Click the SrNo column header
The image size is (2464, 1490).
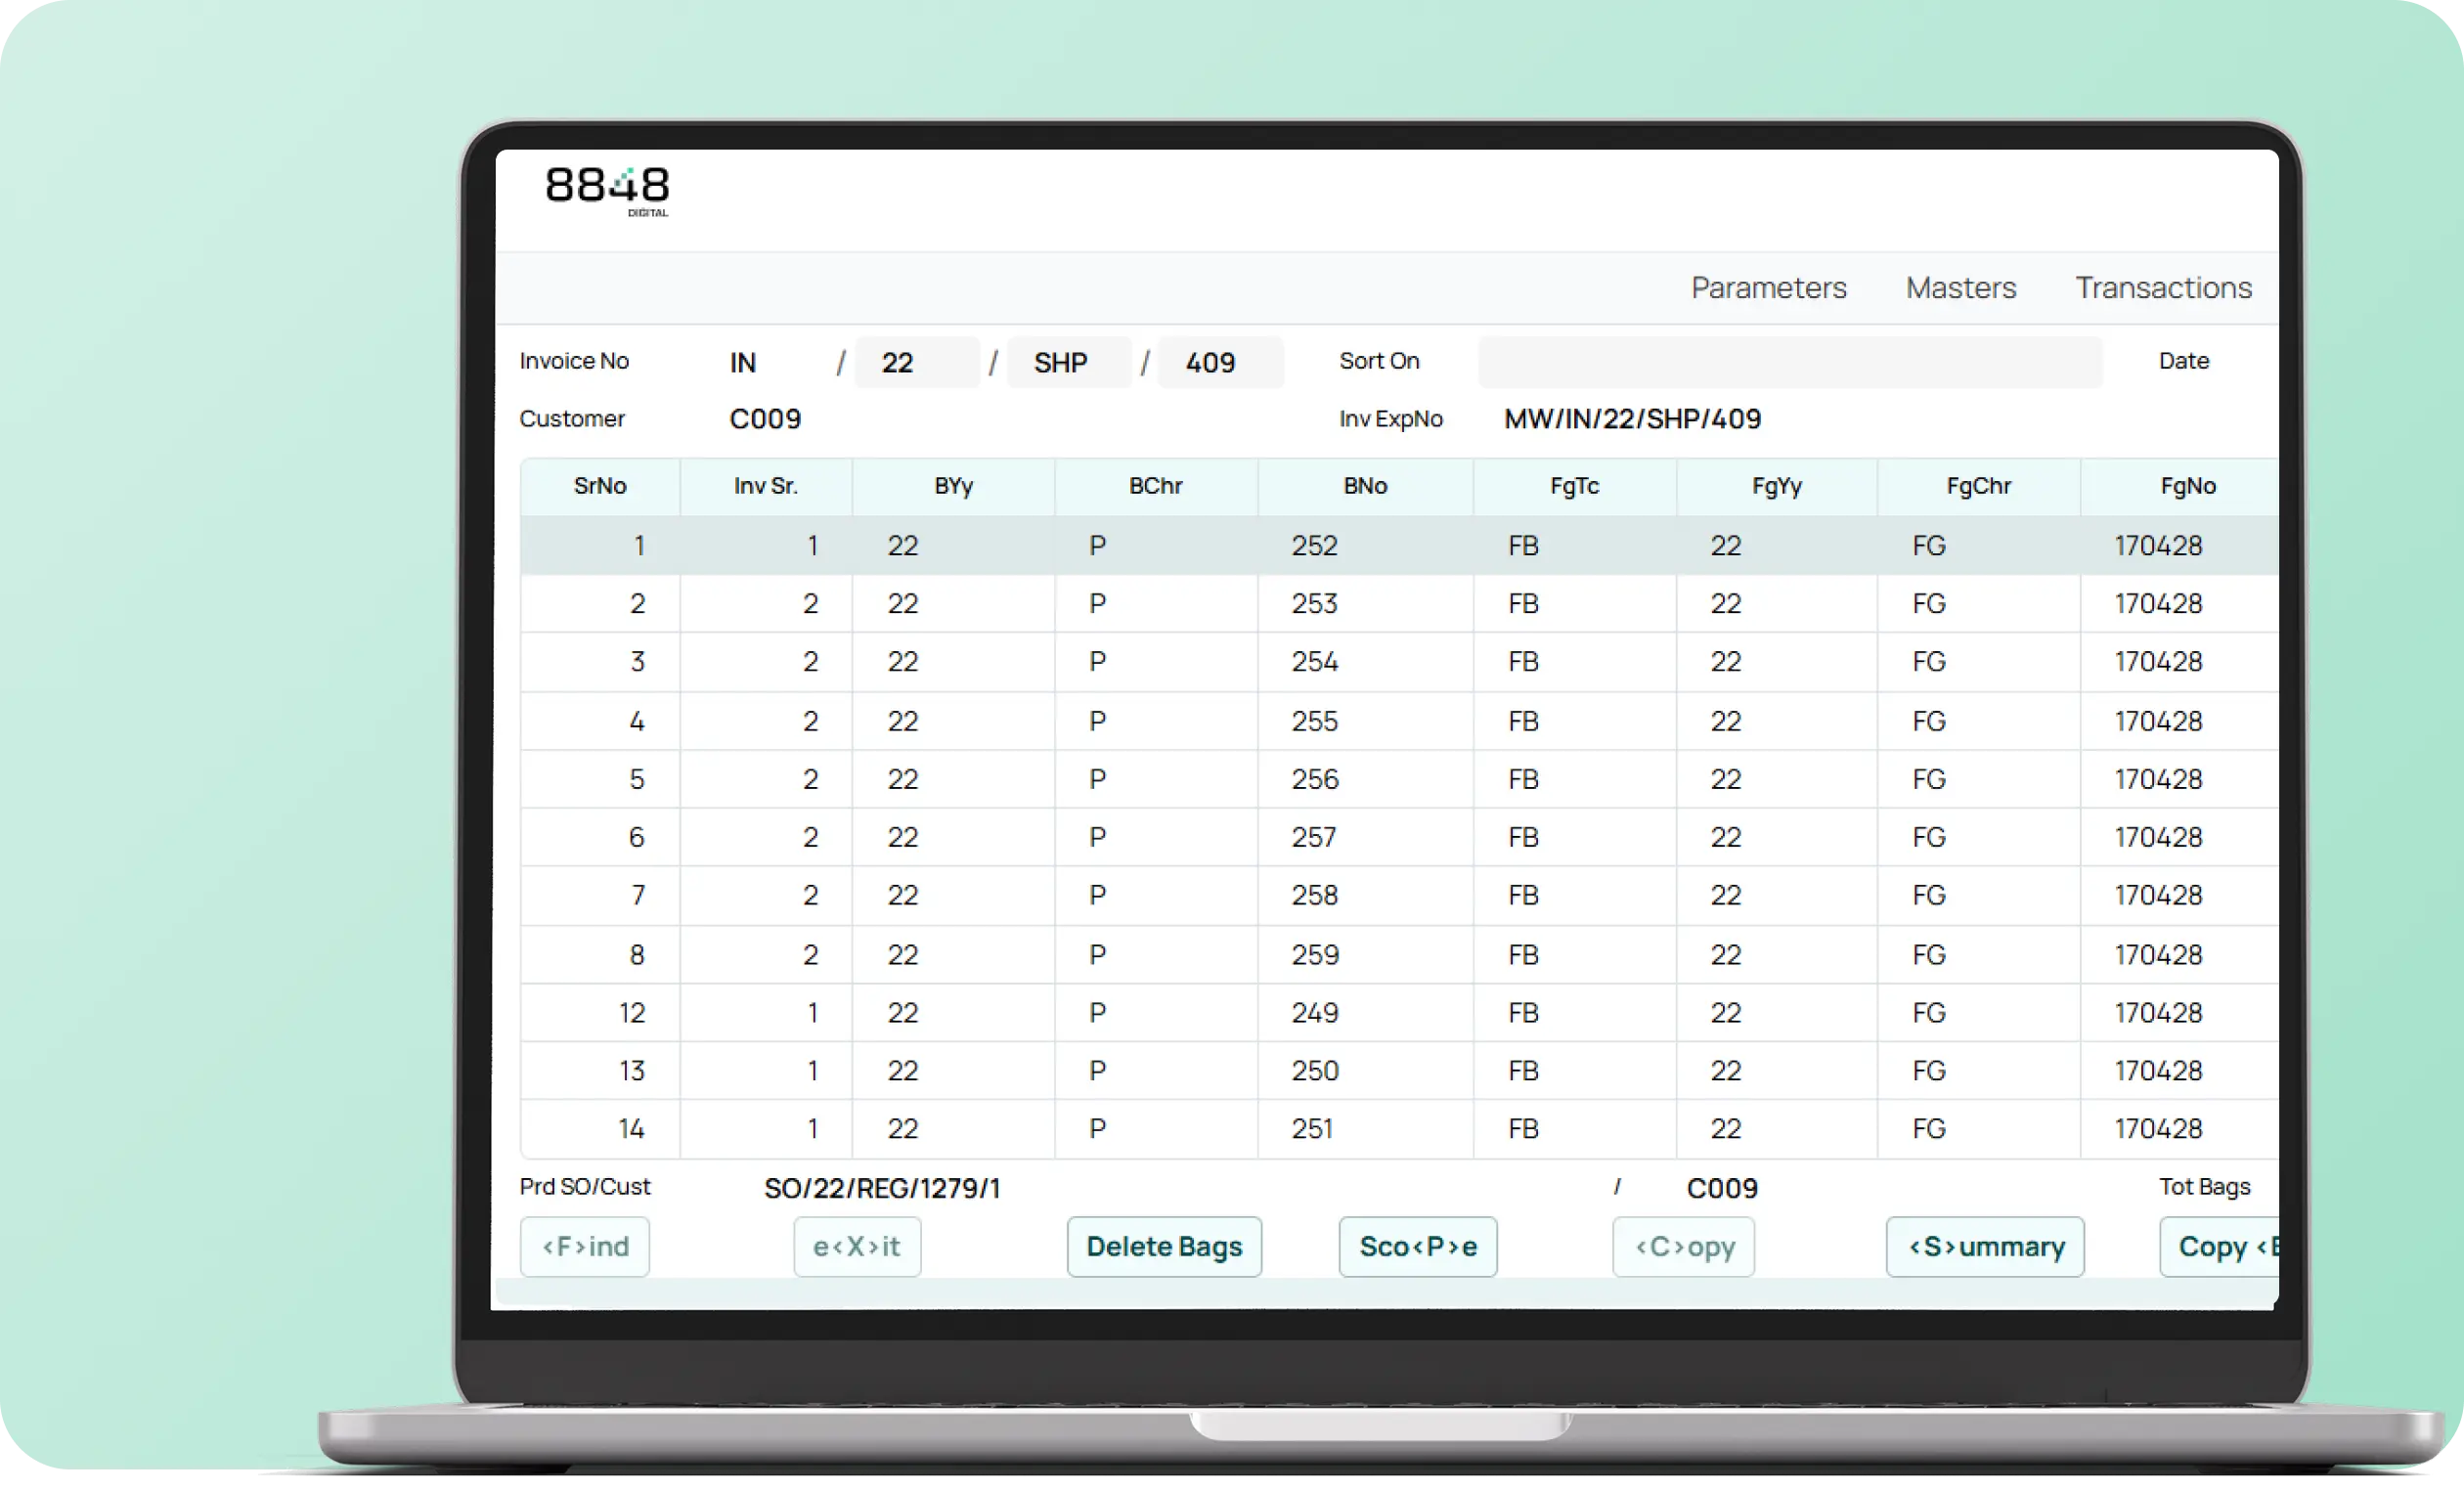click(x=600, y=486)
